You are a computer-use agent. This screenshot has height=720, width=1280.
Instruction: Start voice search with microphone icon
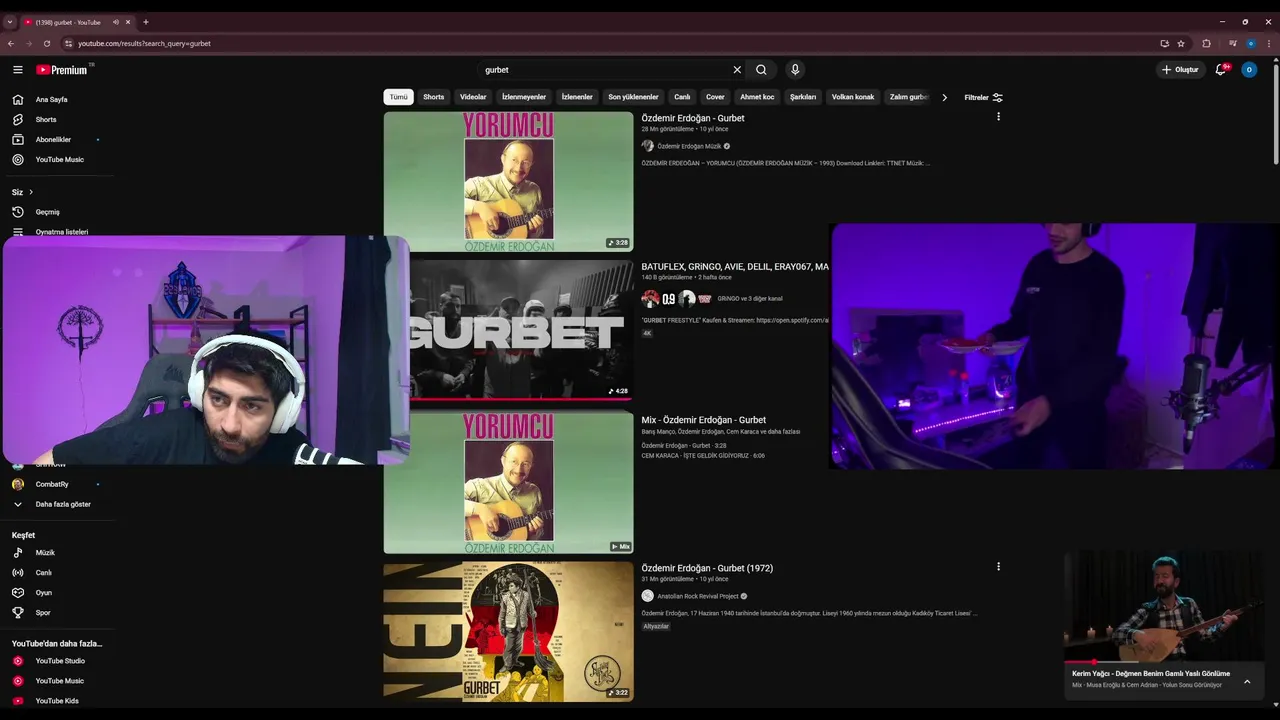[x=795, y=70]
